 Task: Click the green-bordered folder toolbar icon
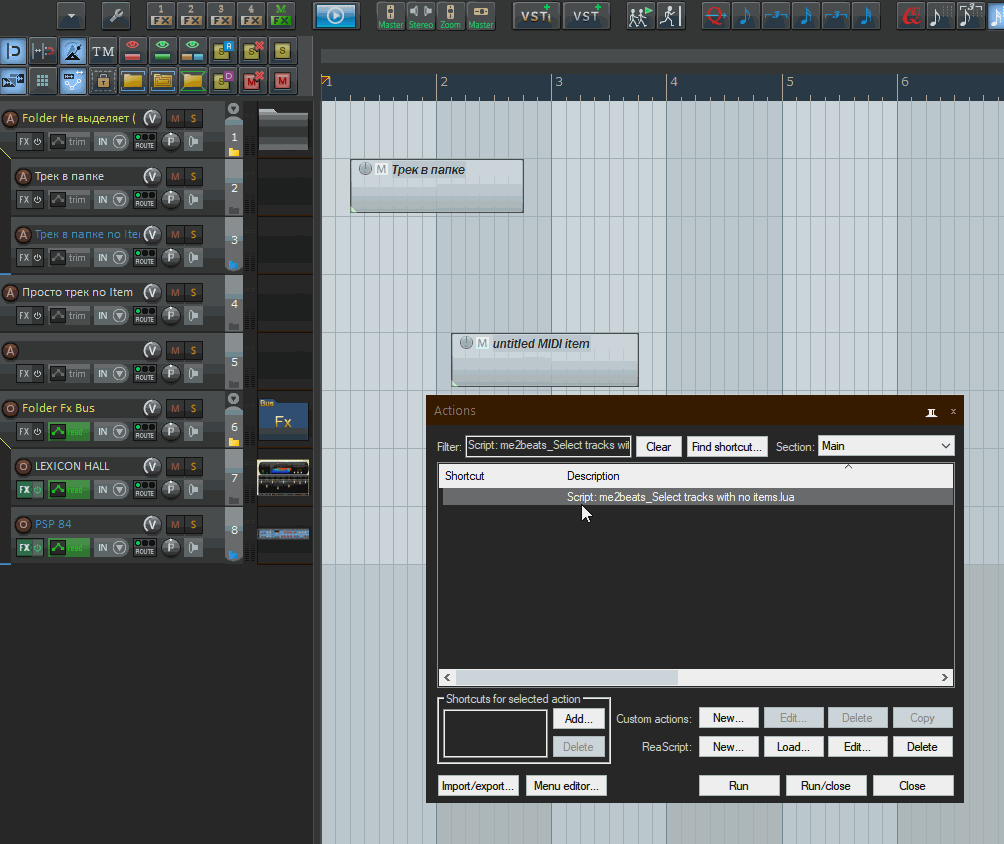193,81
